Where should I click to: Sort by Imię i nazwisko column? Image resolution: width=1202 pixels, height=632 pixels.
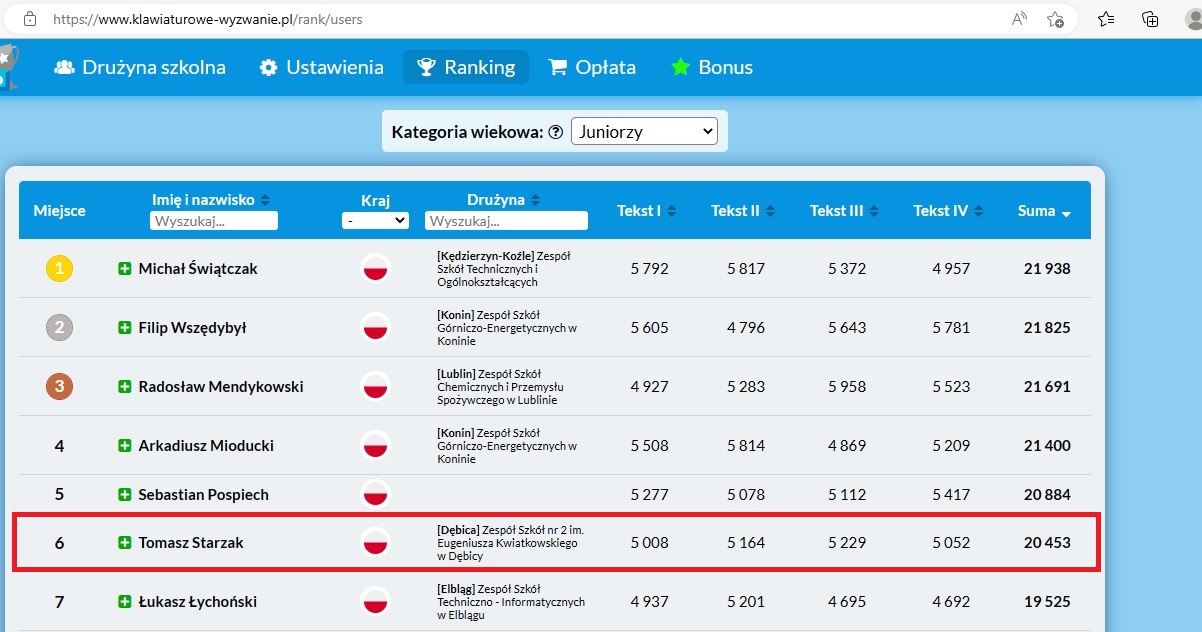point(210,200)
